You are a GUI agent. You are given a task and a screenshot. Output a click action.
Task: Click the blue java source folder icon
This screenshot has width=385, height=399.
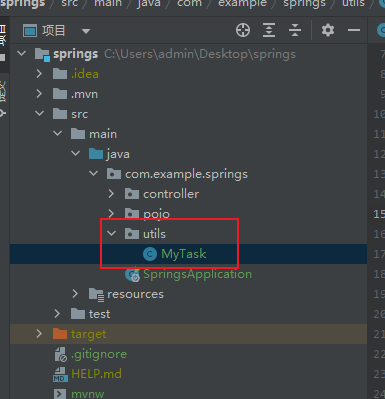tap(96, 154)
